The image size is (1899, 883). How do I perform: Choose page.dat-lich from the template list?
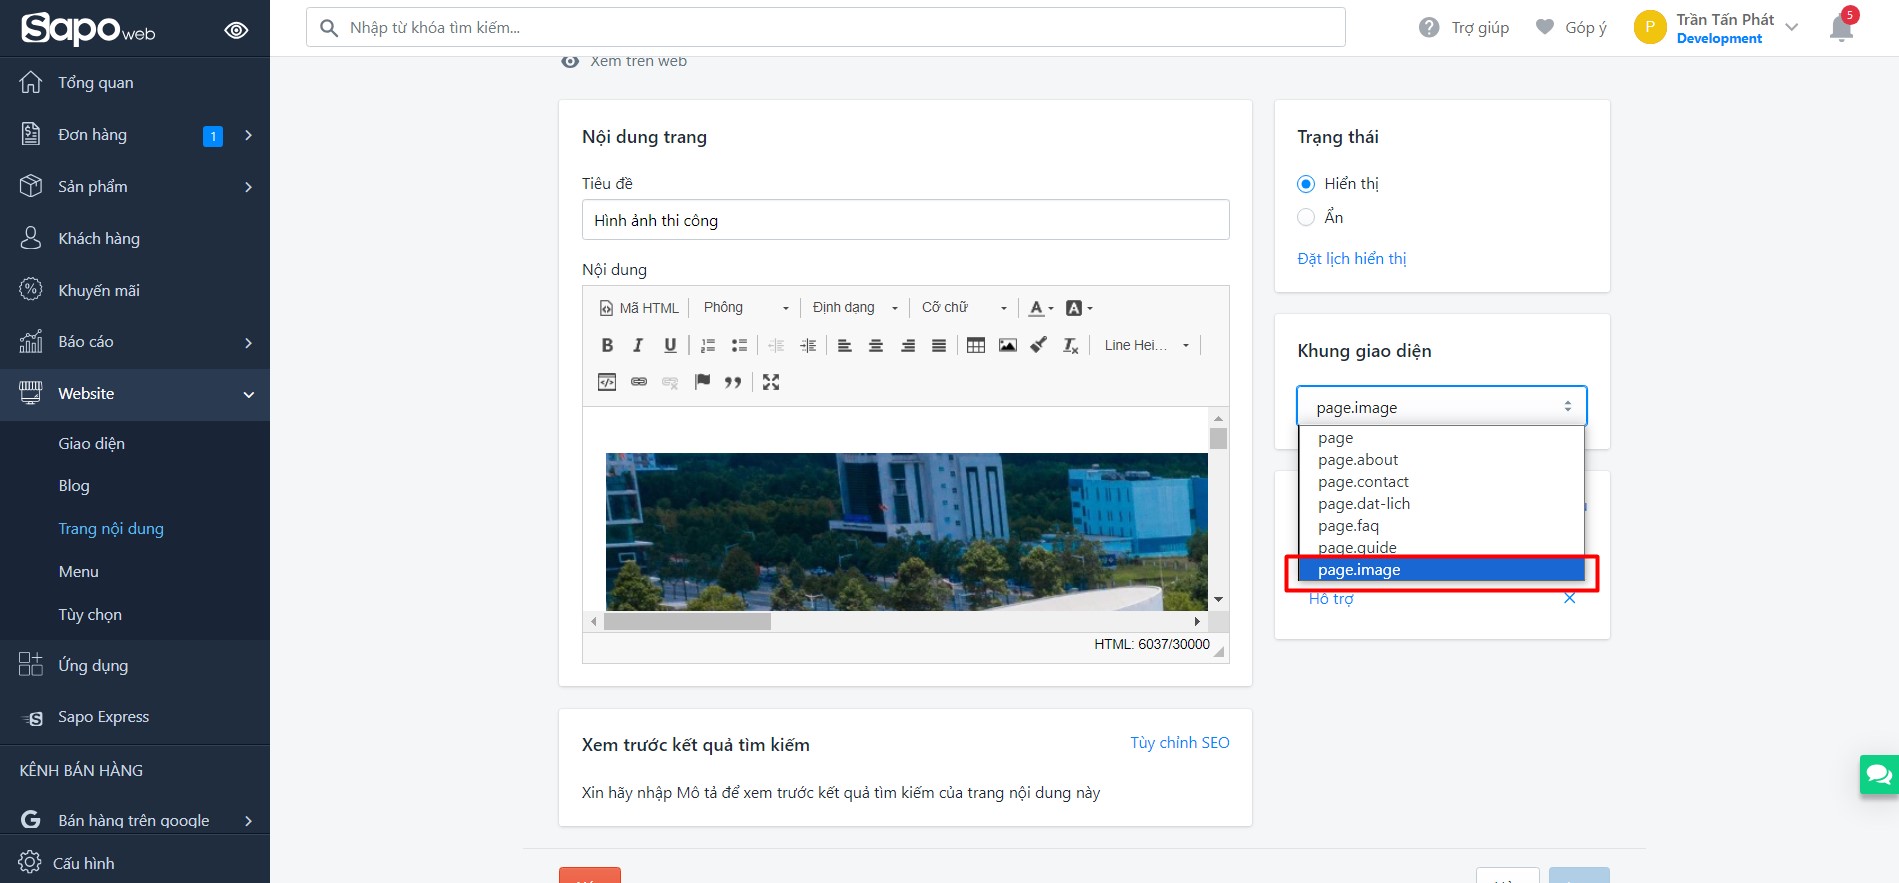(x=1441, y=504)
